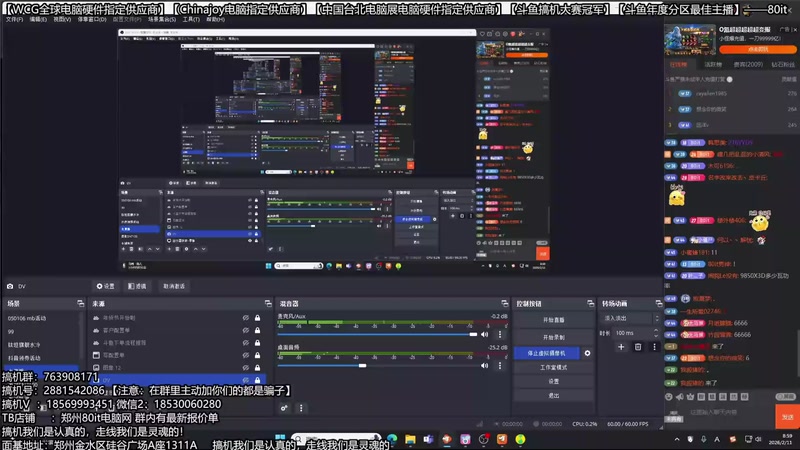Open advanced audio properties gear in mixer
The image size is (800, 450).
(x=284, y=408)
